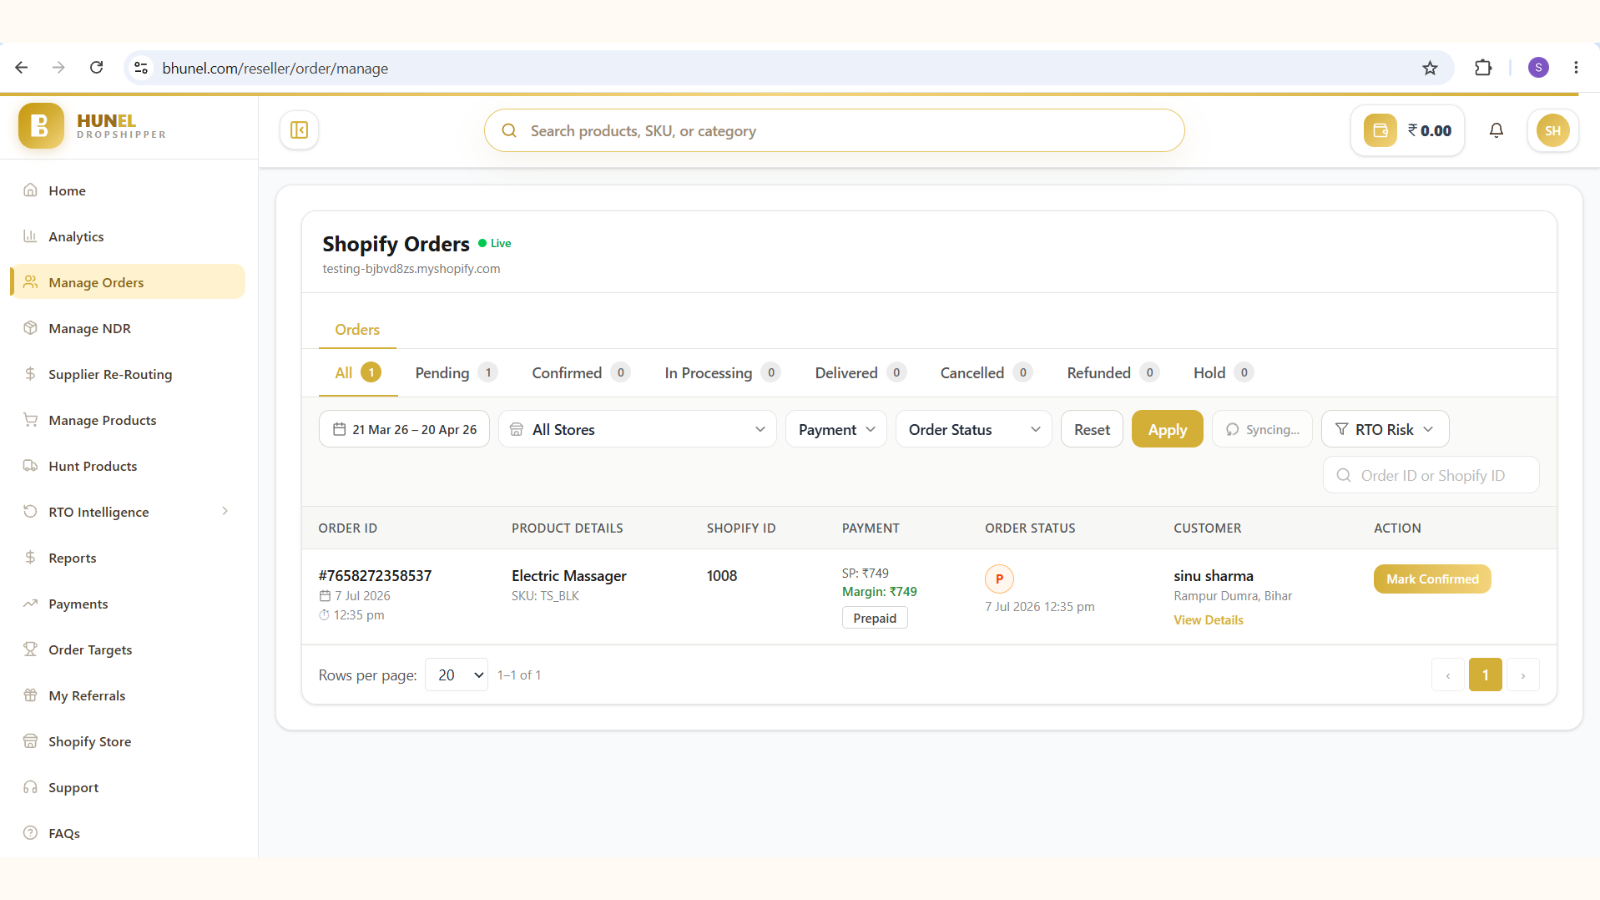Screen dimensions: 1600x900
Task: Click Mark Confirmed for order 1008
Action: (1432, 579)
